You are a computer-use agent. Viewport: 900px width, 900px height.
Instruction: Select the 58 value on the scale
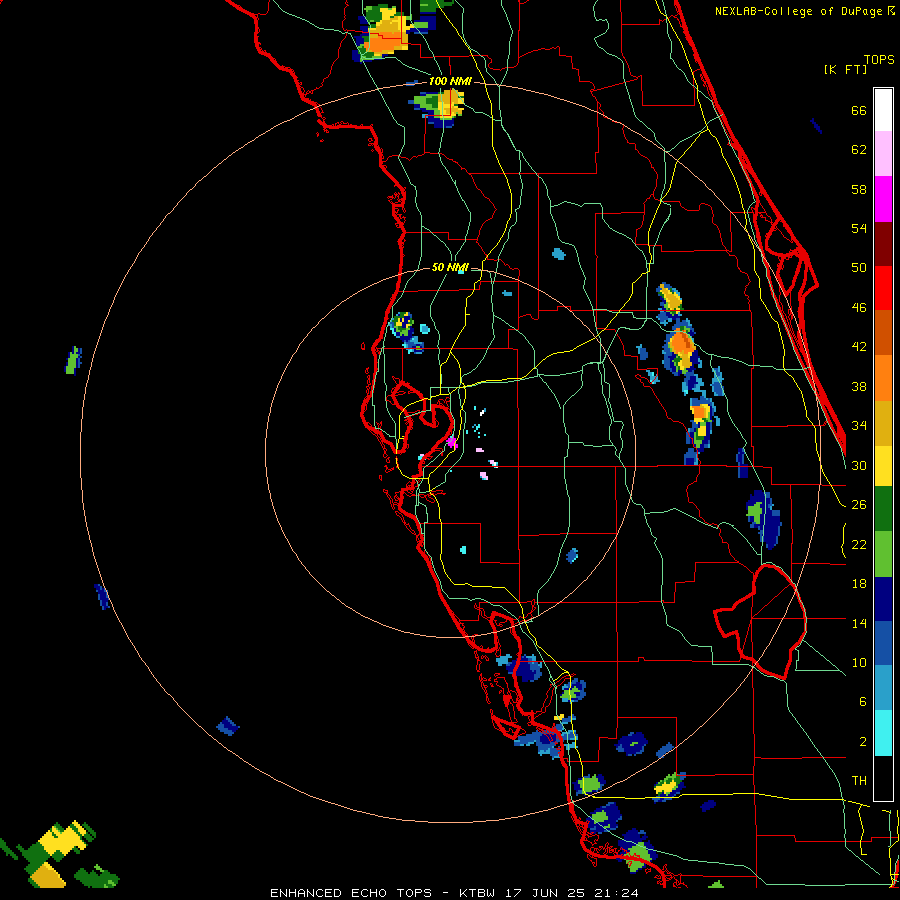859,189
